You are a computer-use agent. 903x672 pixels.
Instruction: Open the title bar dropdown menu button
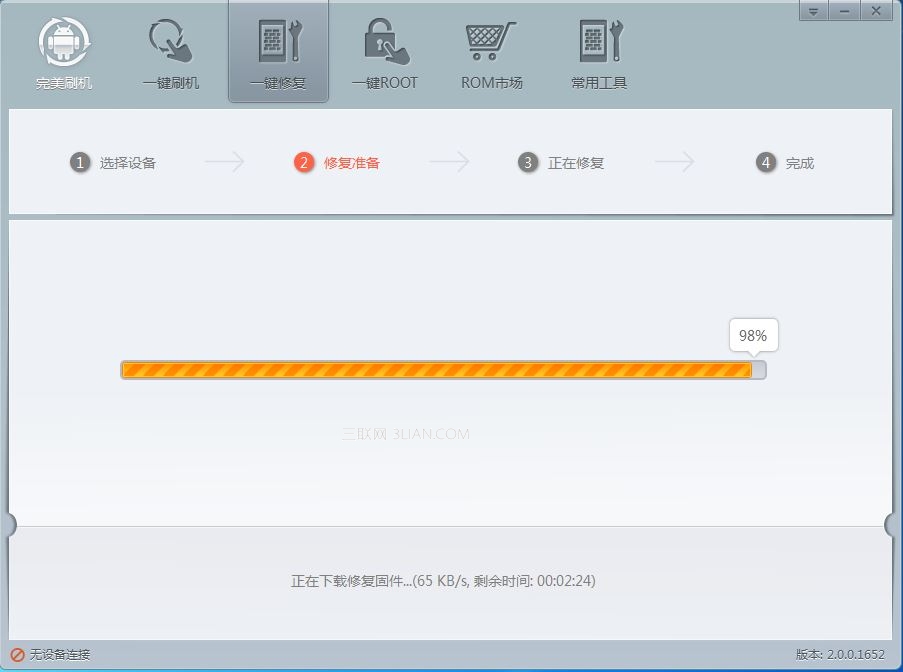click(x=814, y=11)
